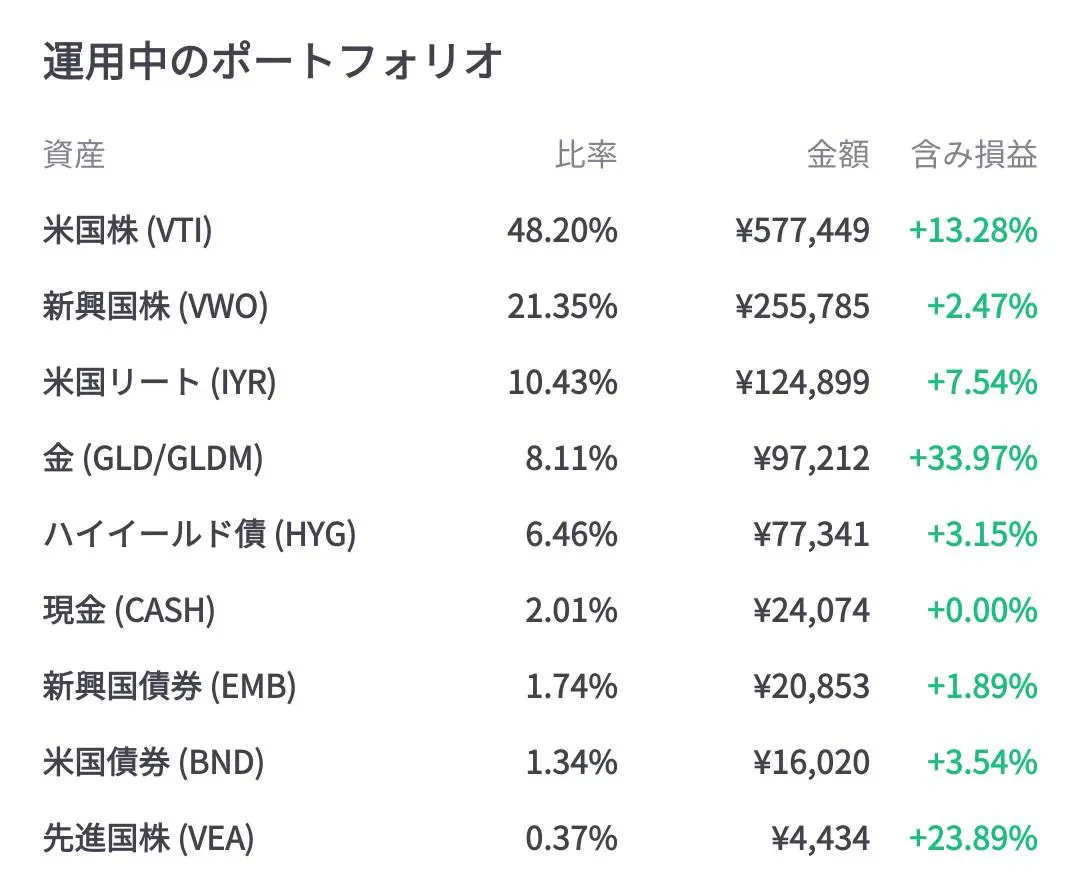Select the 米国債券 (BND) row
Viewport: 1080px width, 887px height.
pos(154,763)
